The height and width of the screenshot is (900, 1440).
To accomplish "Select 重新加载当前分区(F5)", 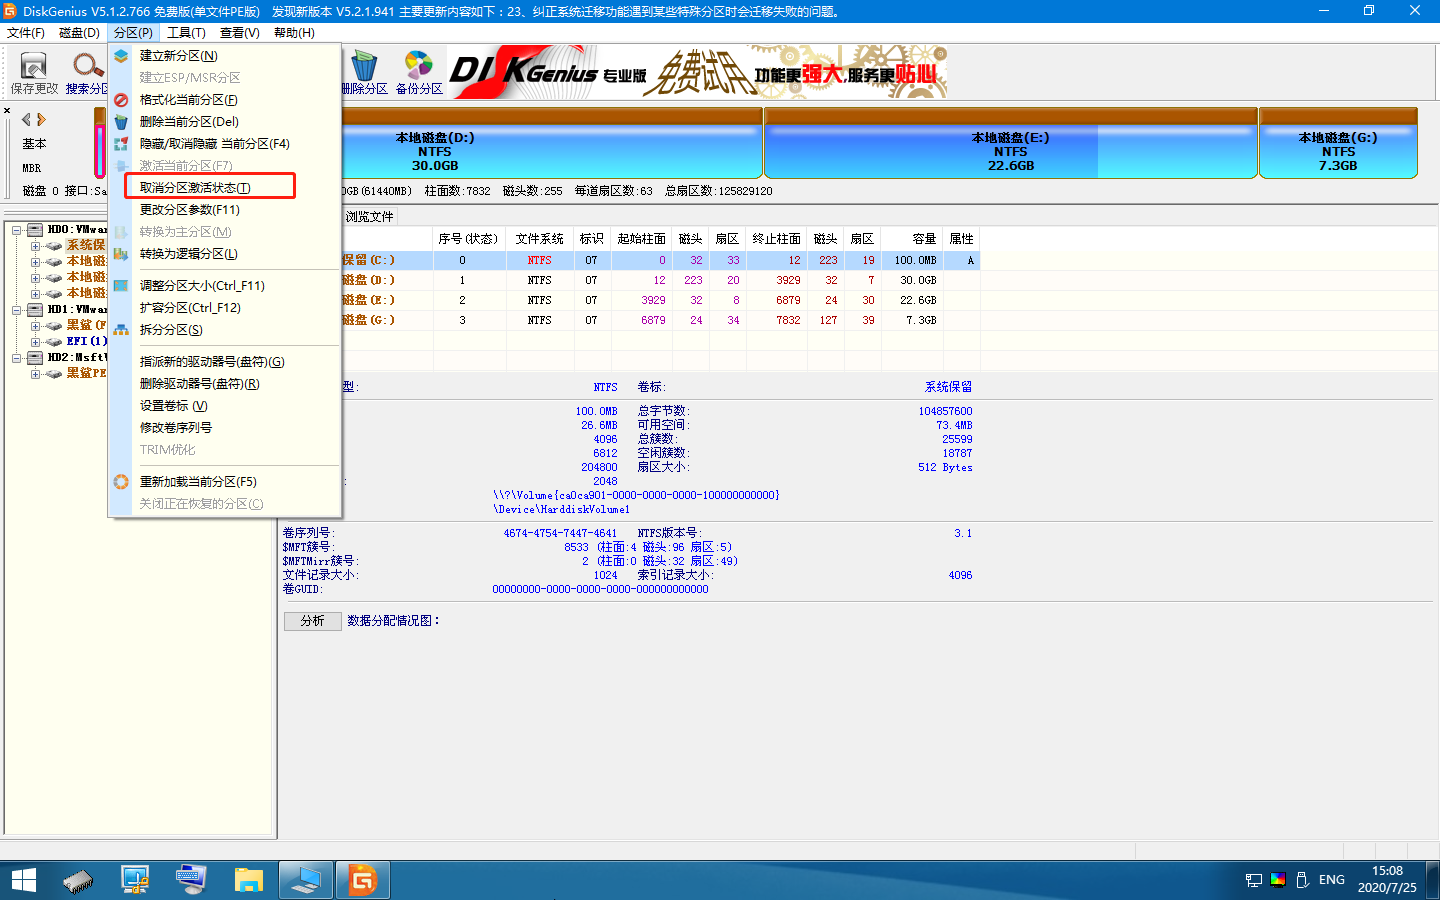I will pos(198,482).
